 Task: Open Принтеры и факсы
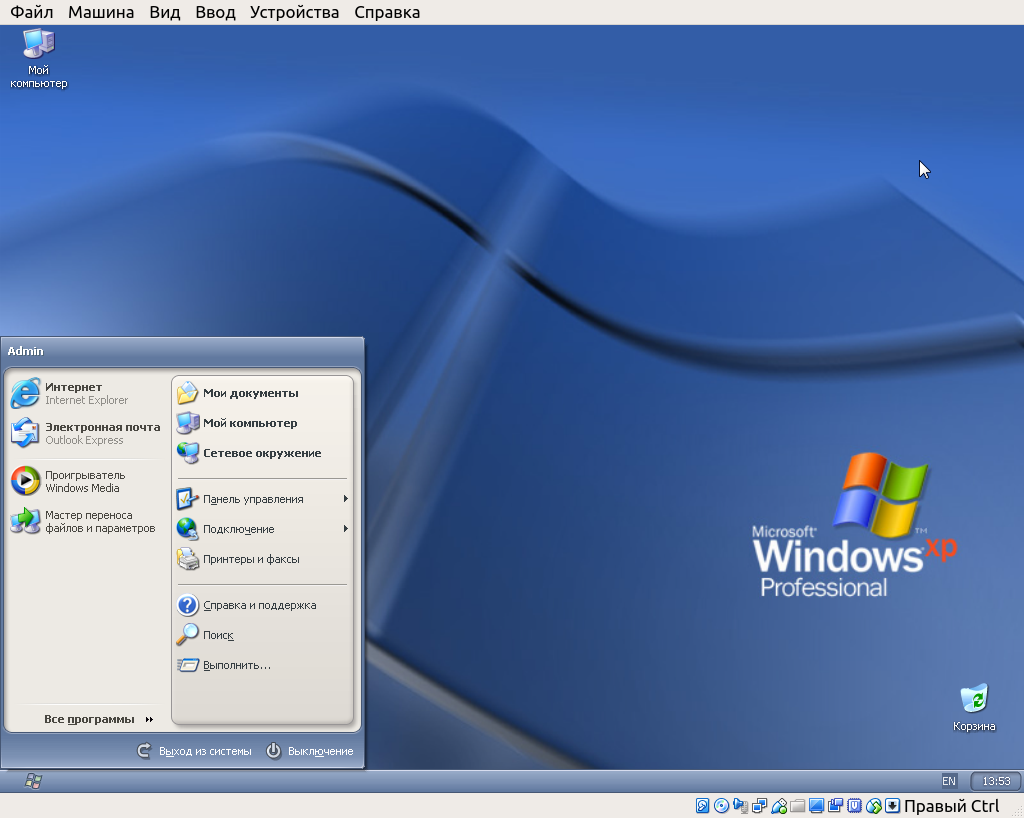point(261,559)
